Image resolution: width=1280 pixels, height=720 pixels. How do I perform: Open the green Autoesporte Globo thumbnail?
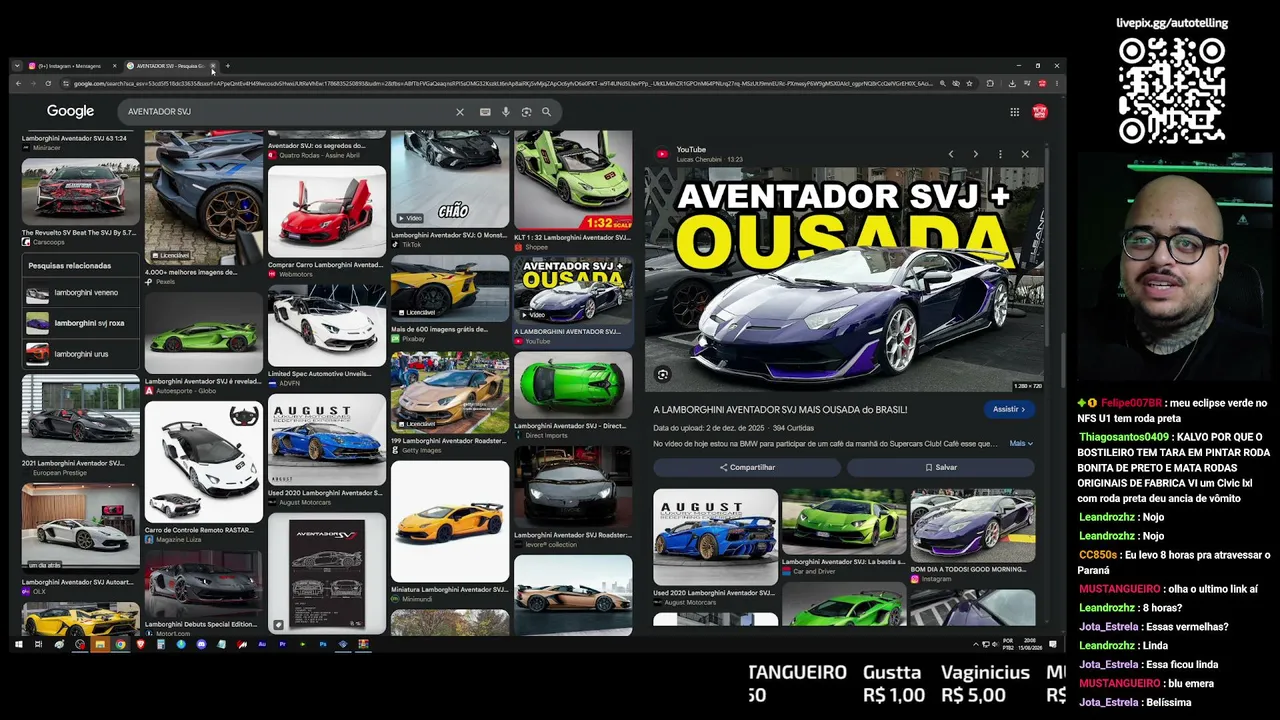(x=203, y=332)
